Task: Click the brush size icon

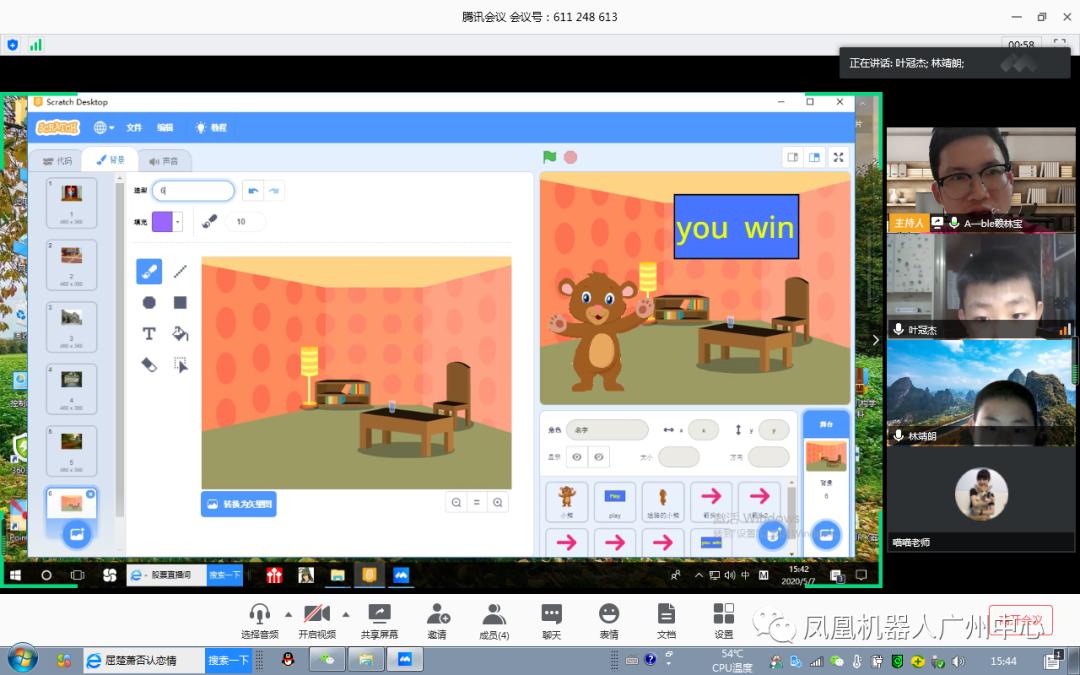Action: coord(209,221)
